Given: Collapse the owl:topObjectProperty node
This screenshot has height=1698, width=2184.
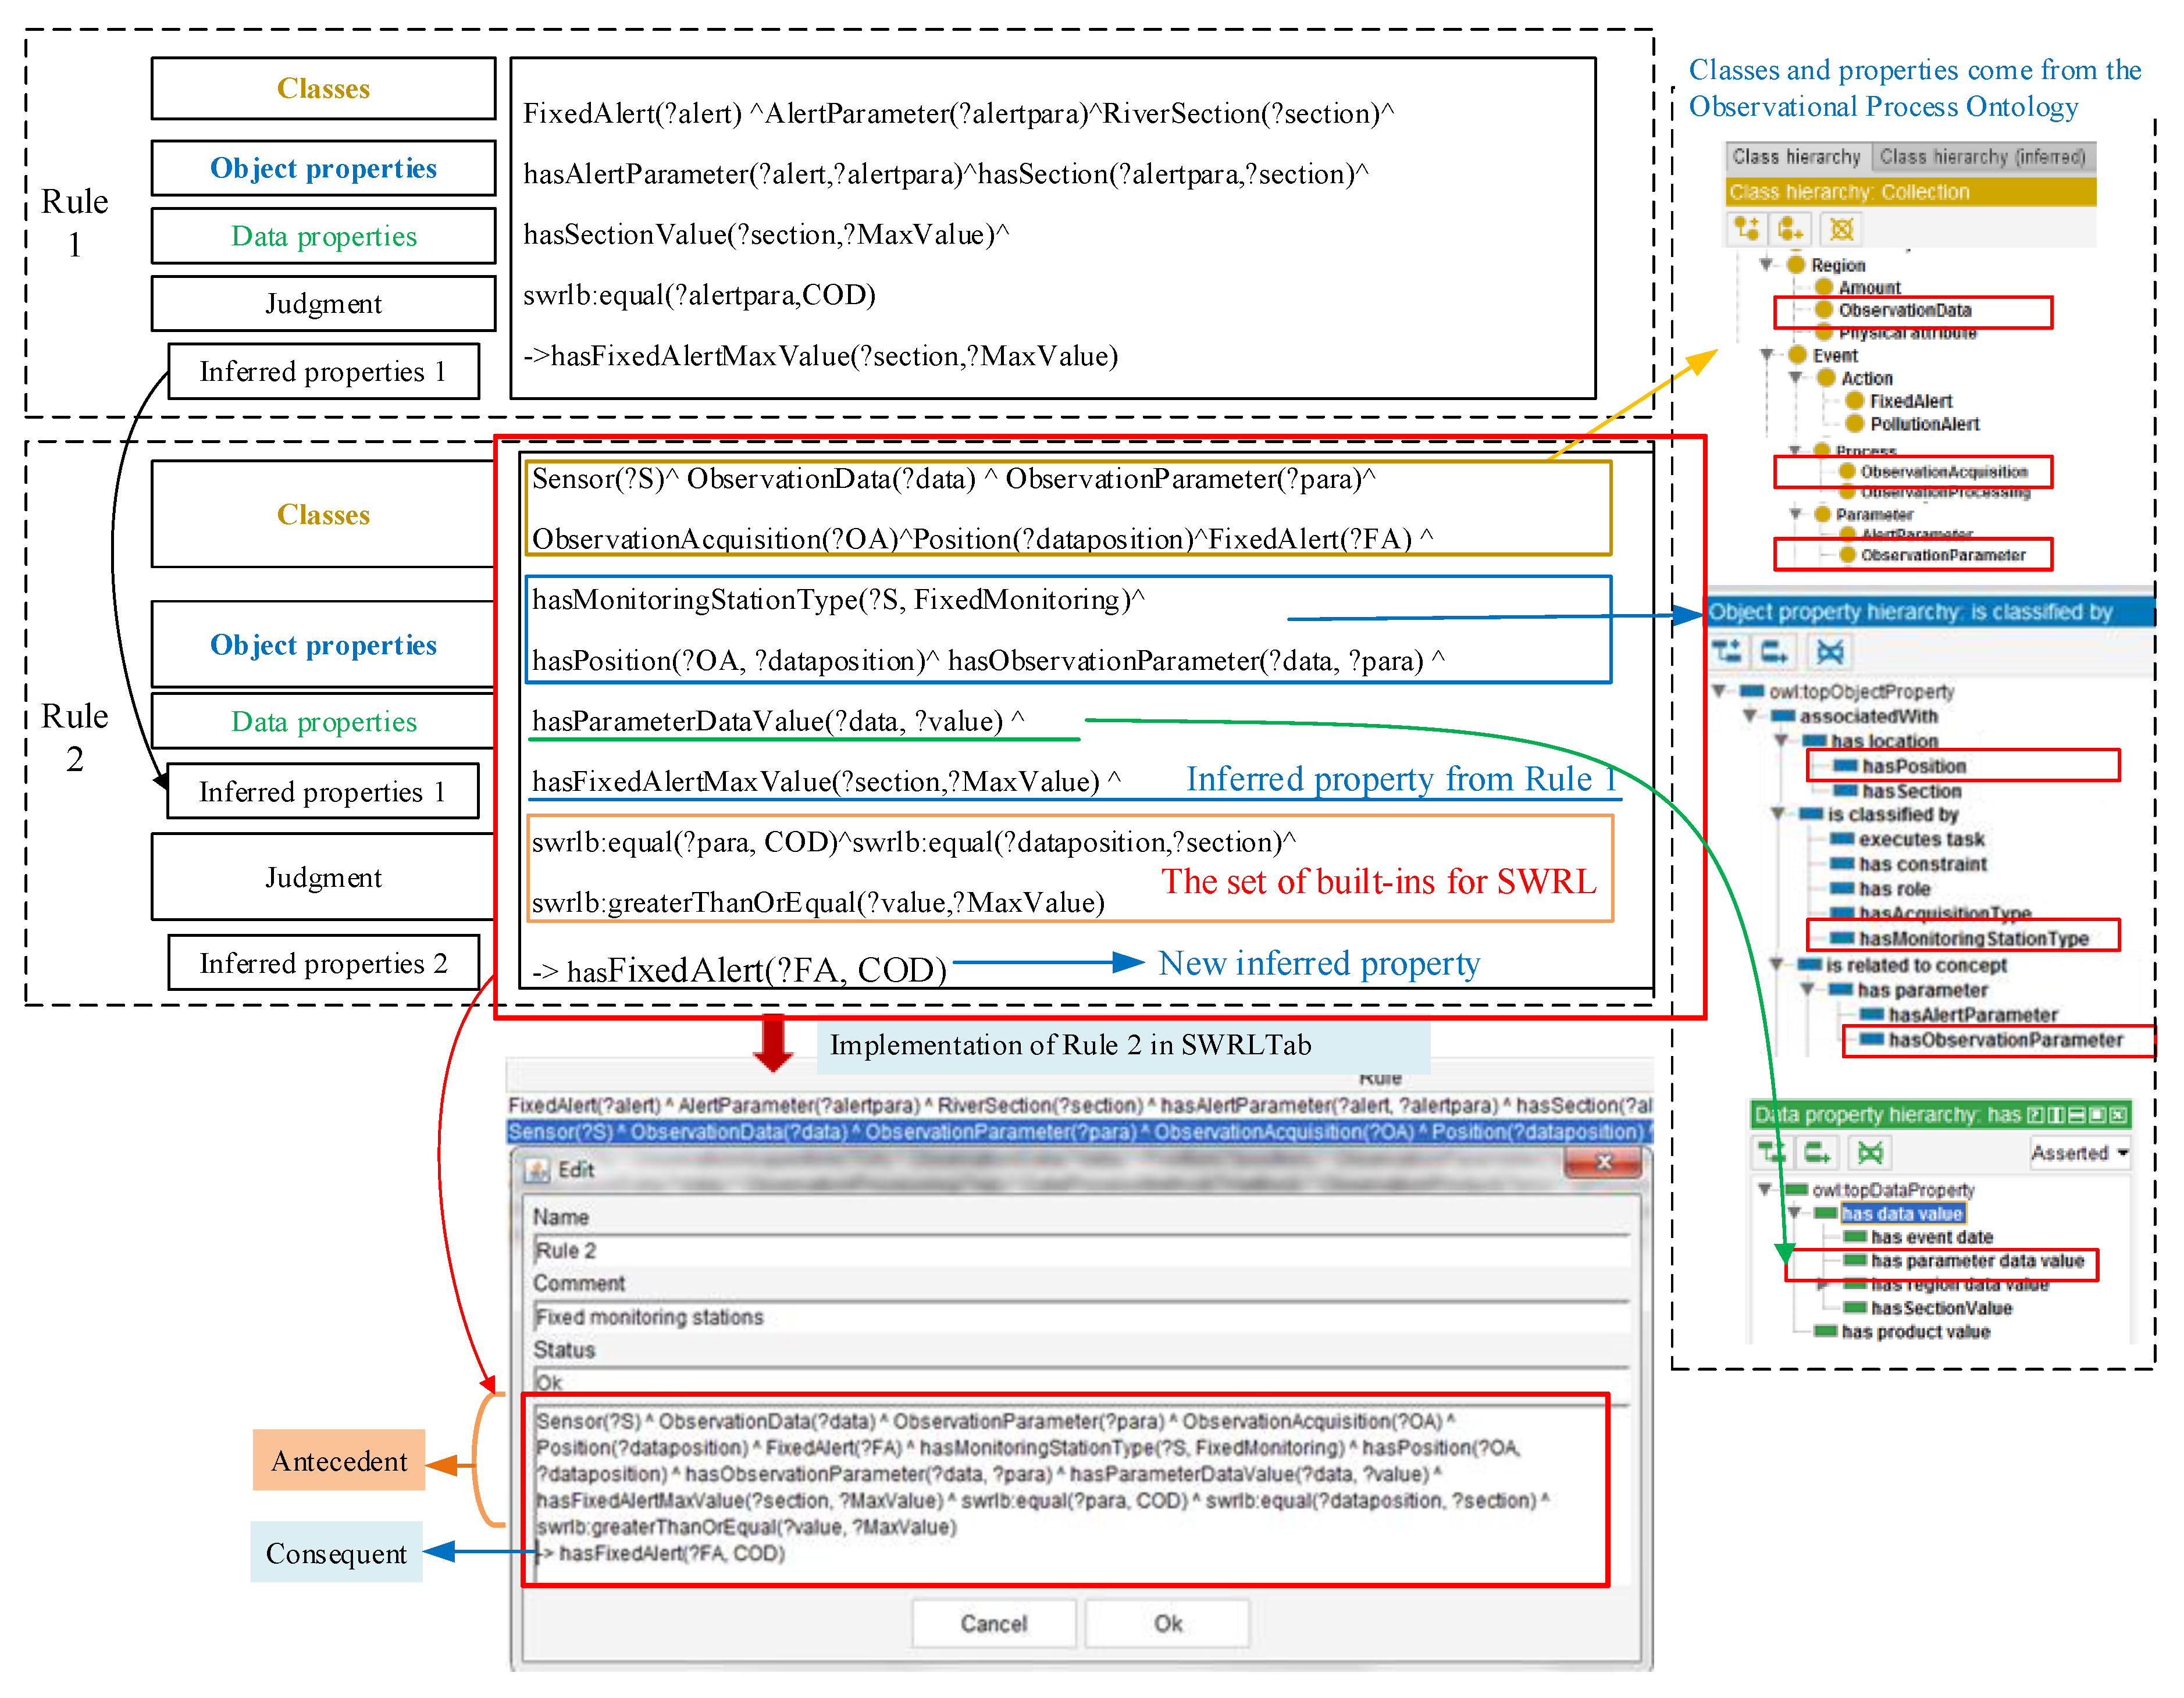Looking at the screenshot, I should (1719, 691).
